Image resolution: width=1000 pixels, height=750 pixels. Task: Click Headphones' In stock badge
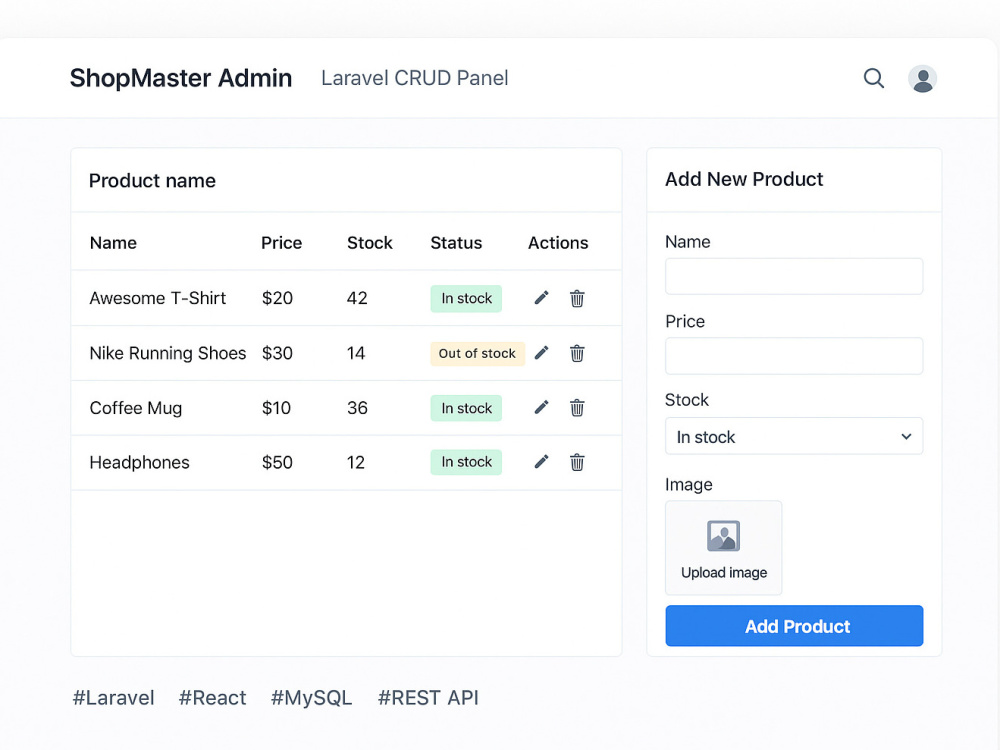pos(466,462)
